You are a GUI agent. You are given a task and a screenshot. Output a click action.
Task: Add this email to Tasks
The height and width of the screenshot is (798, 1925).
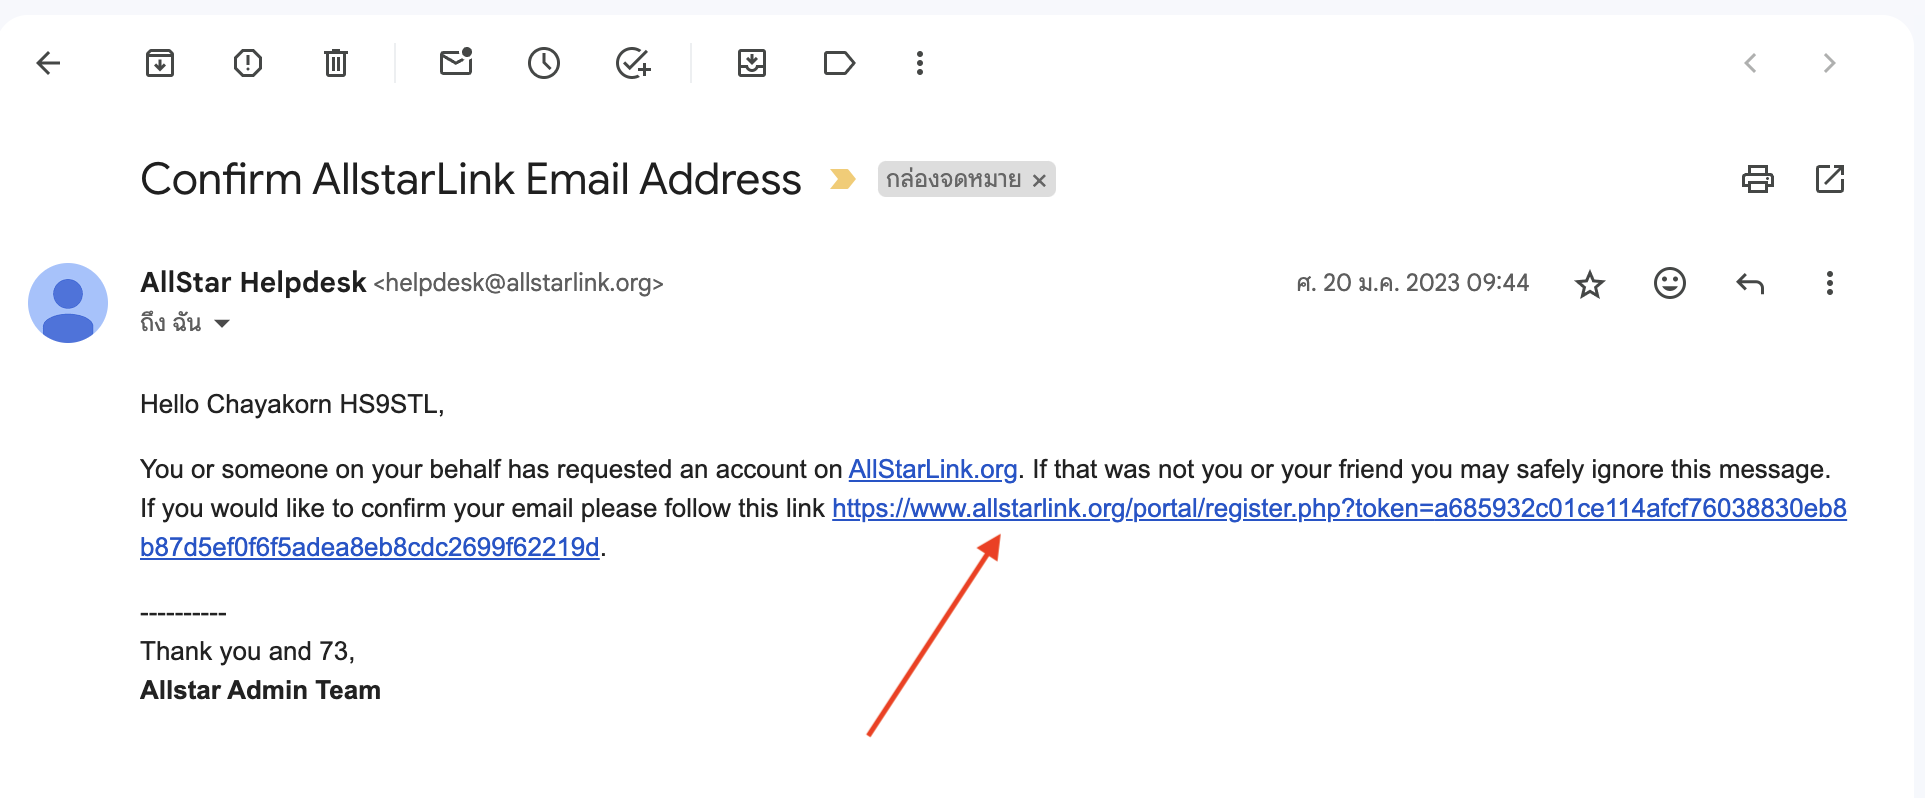pos(633,64)
